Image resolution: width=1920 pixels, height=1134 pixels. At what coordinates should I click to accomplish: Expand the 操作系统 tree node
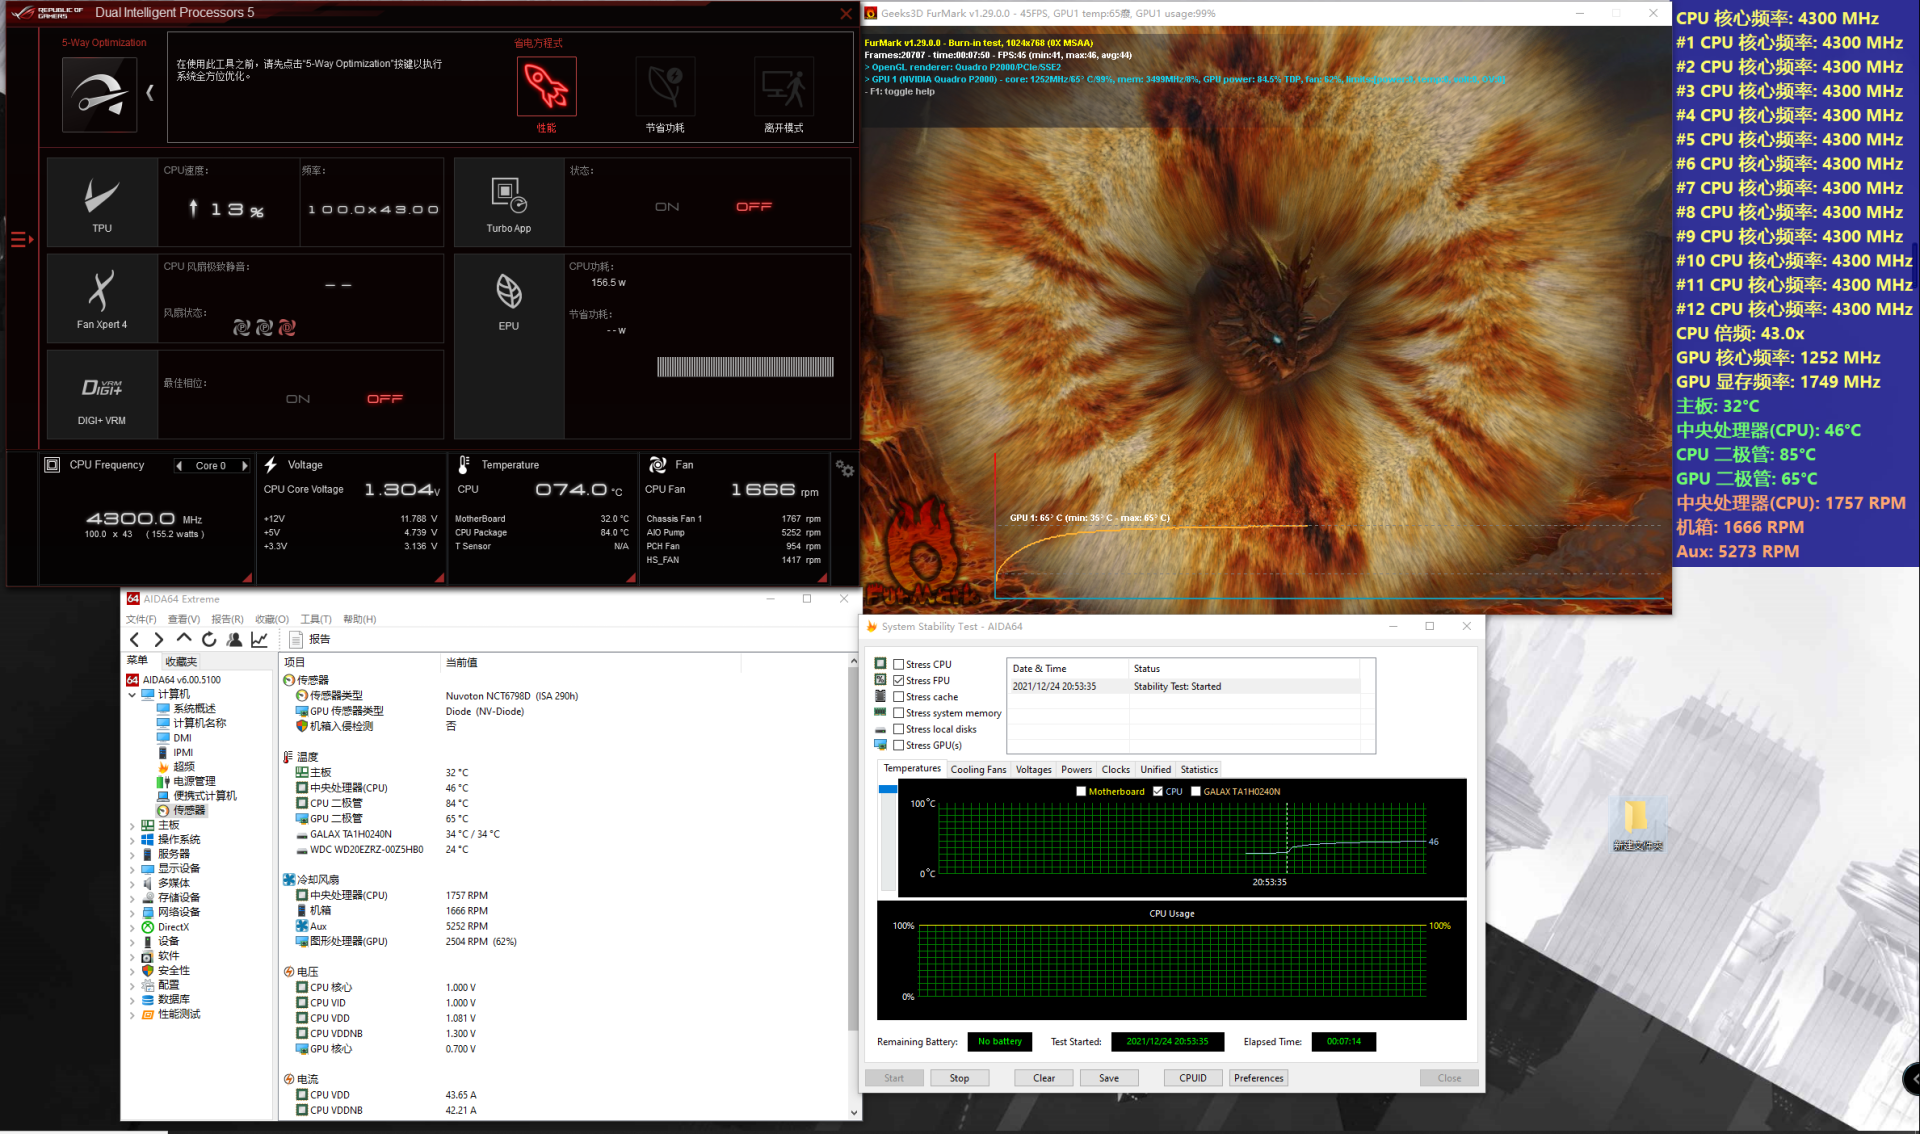click(132, 840)
